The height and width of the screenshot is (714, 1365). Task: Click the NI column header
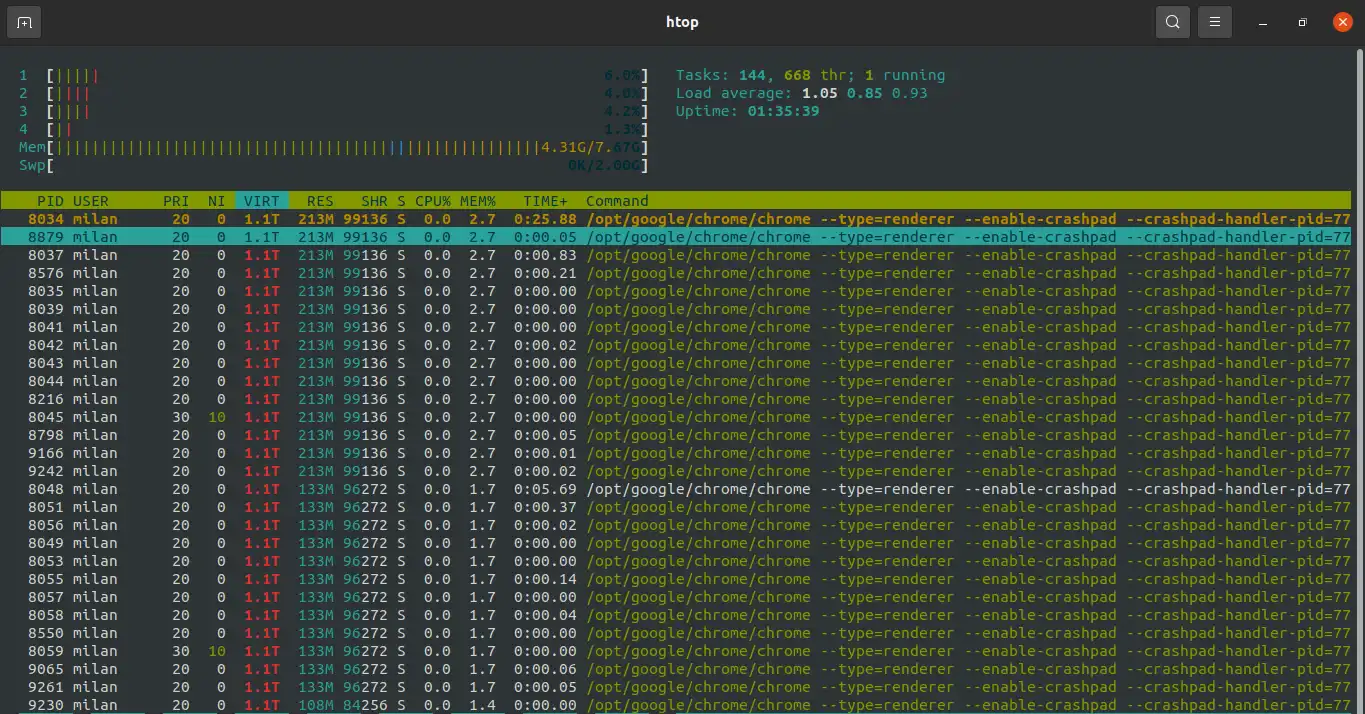(216, 201)
